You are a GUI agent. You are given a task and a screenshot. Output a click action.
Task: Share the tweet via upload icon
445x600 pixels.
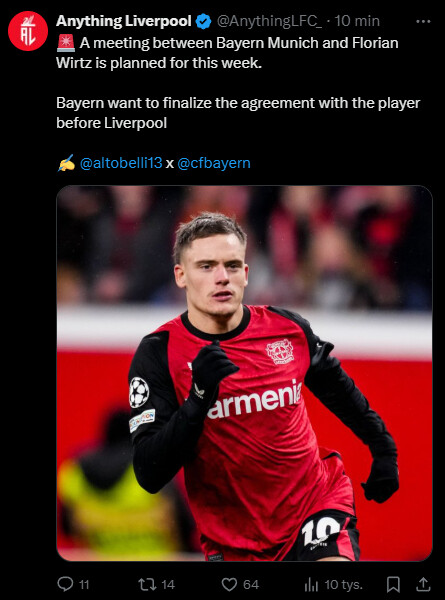(423, 584)
